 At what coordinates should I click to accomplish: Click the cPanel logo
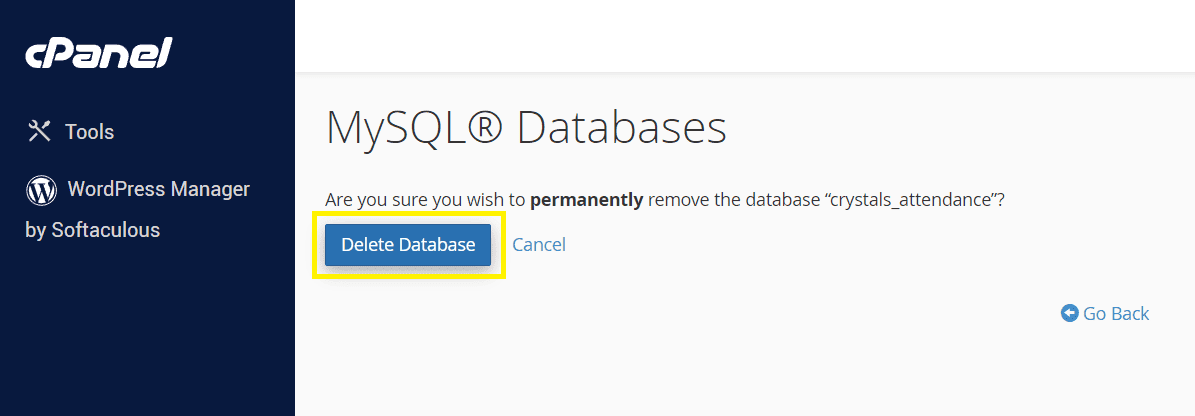(99, 53)
